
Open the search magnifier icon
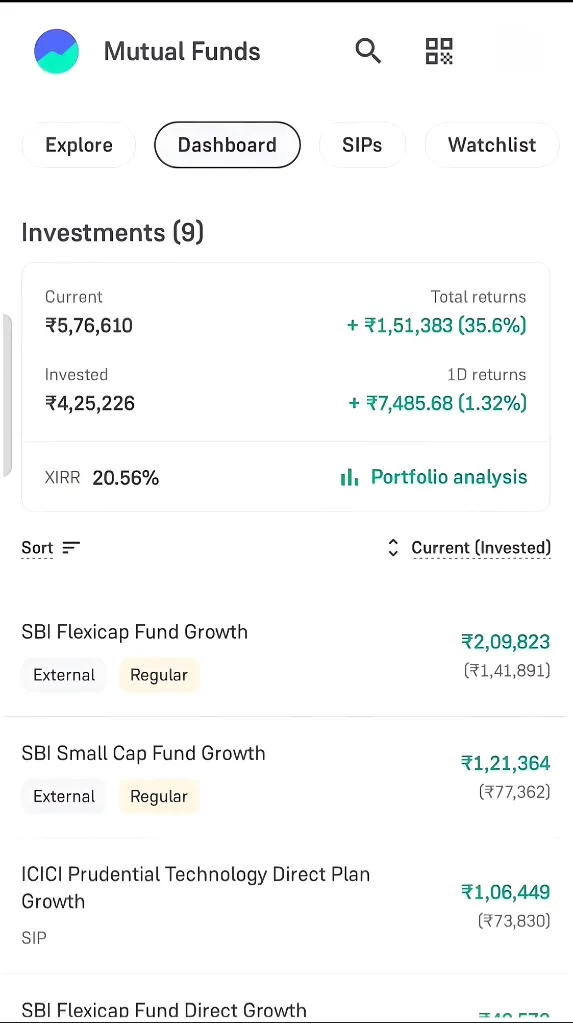pos(368,51)
